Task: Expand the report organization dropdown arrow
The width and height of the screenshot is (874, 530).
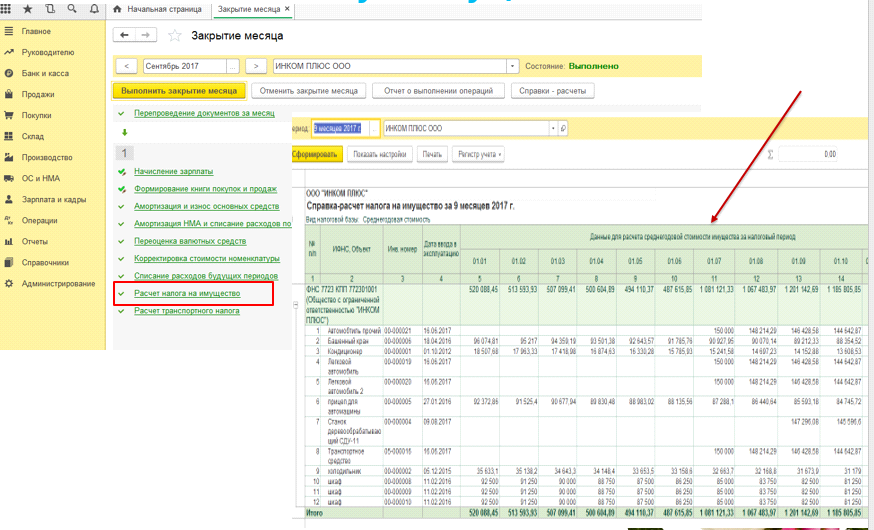Action: point(553,128)
